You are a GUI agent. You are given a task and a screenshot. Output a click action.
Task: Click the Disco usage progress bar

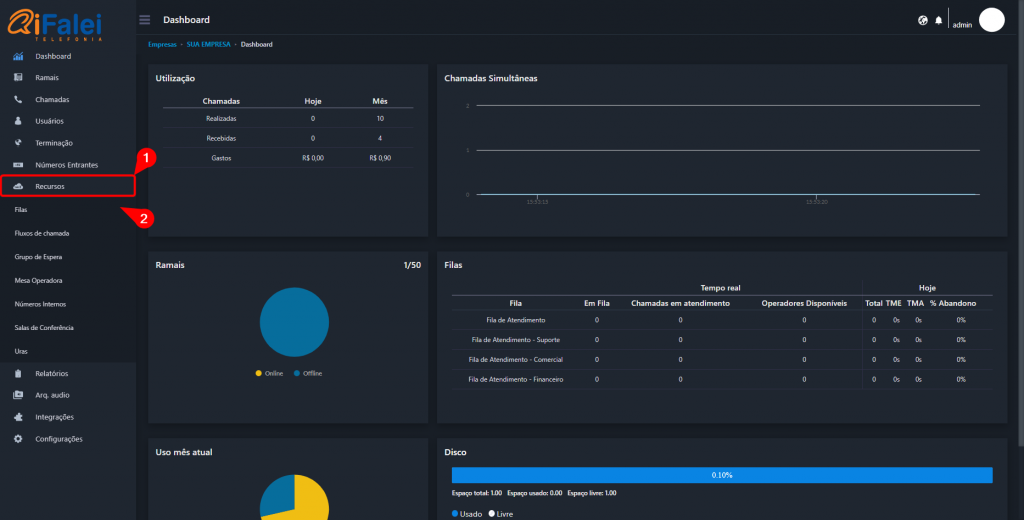[721, 475]
